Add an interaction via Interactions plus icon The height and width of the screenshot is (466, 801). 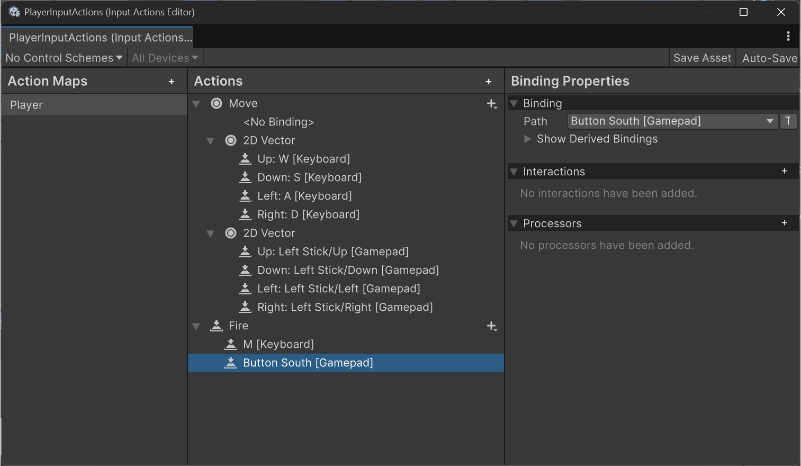[x=785, y=172]
